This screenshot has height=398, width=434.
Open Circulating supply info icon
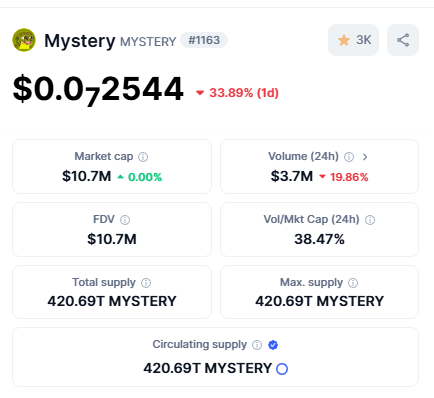coord(257,345)
